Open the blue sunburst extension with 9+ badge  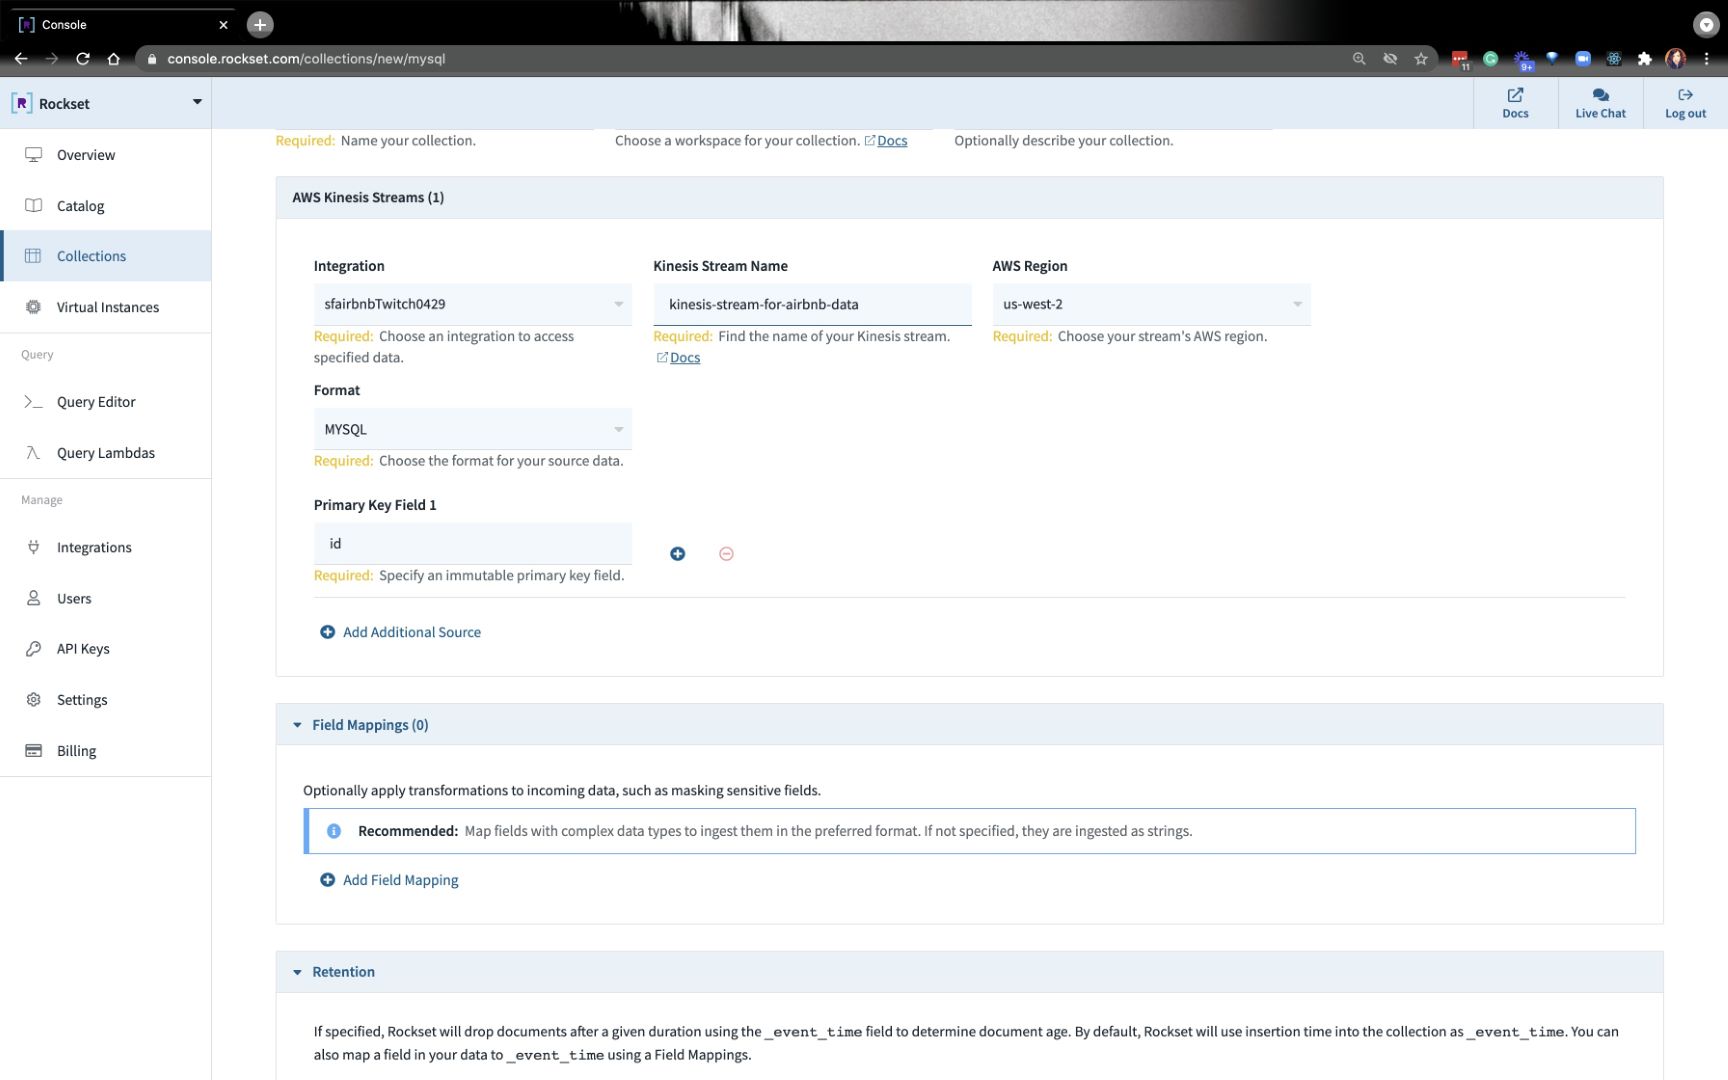1522,60
